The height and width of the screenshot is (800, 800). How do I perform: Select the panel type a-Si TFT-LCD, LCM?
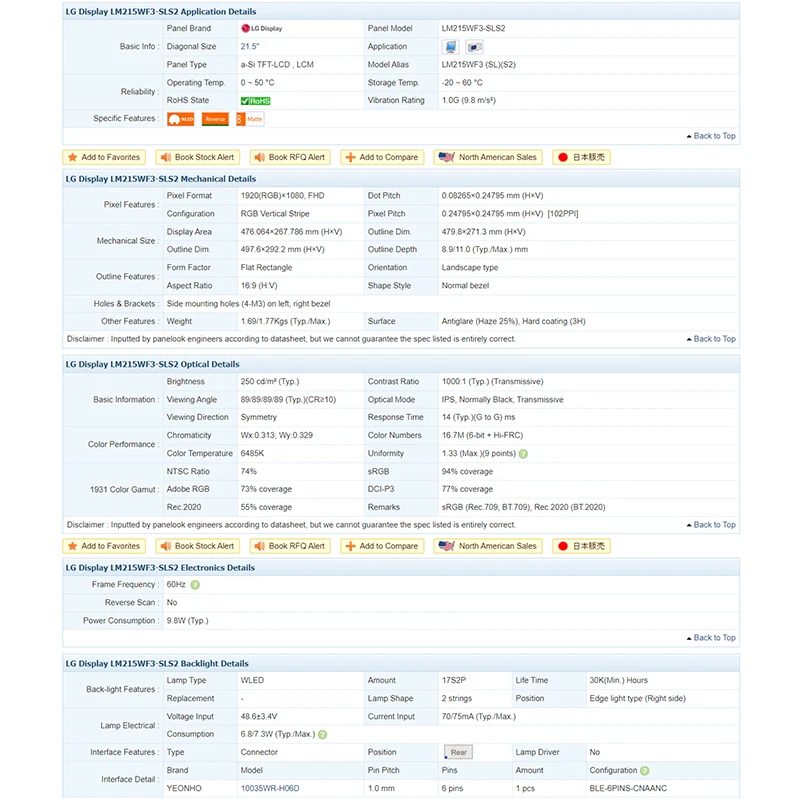coord(277,65)
